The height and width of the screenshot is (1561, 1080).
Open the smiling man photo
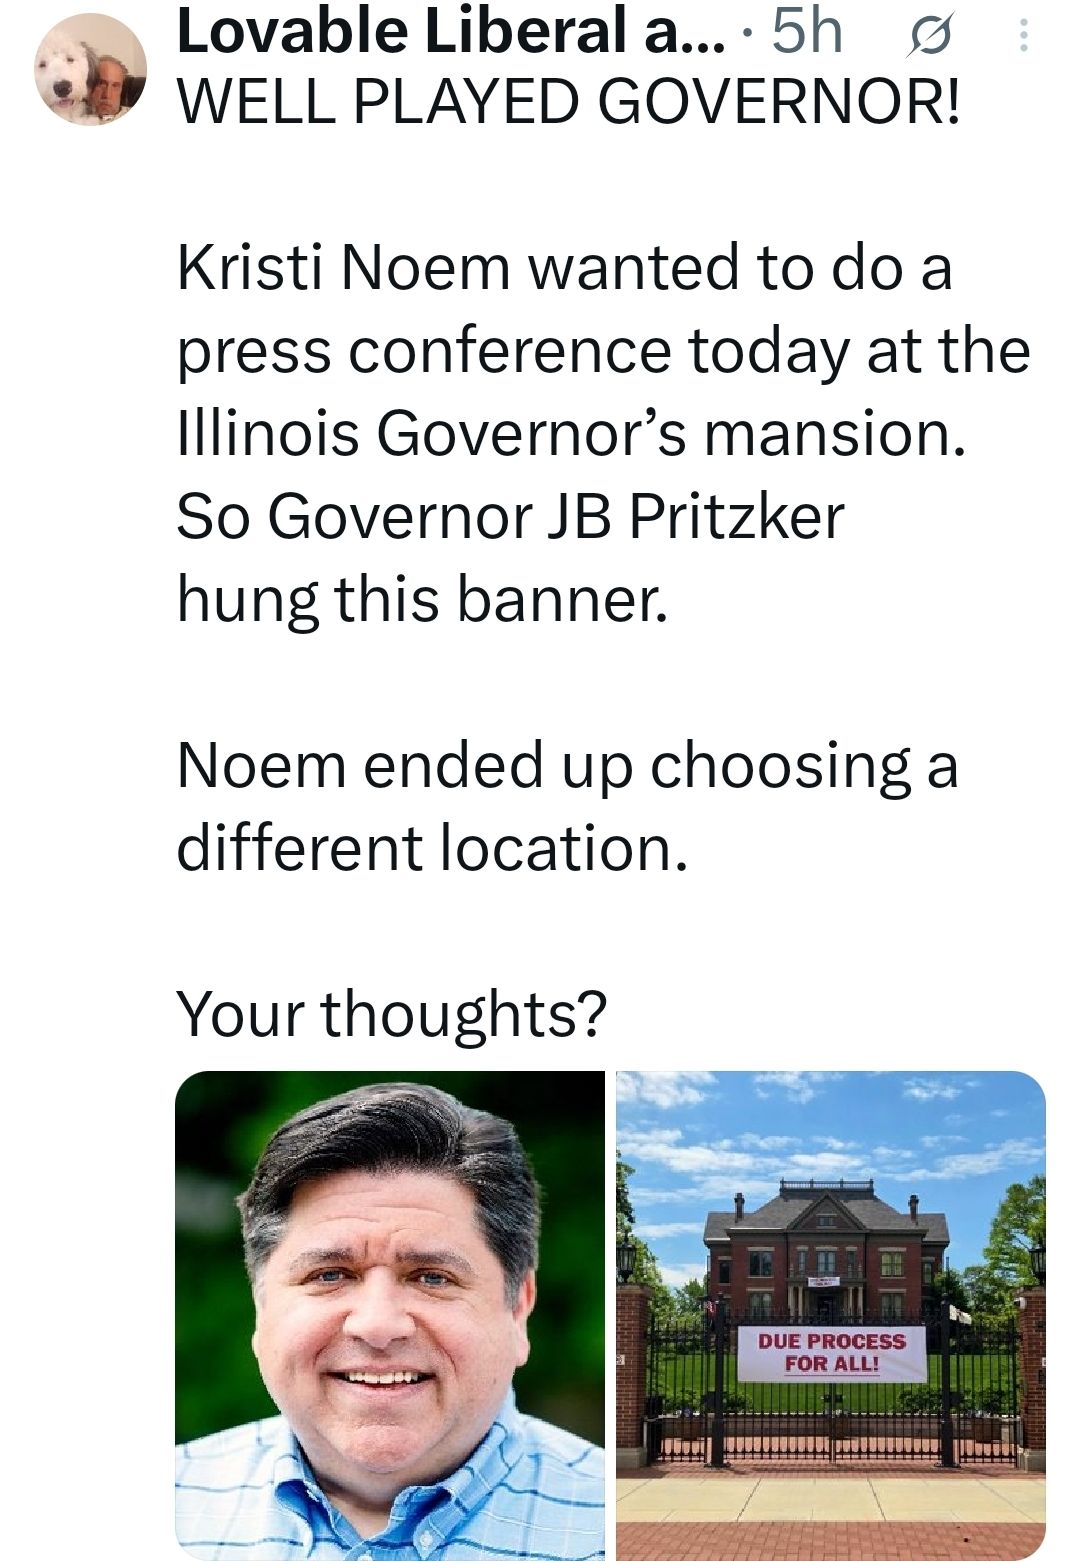point(390,1300)
